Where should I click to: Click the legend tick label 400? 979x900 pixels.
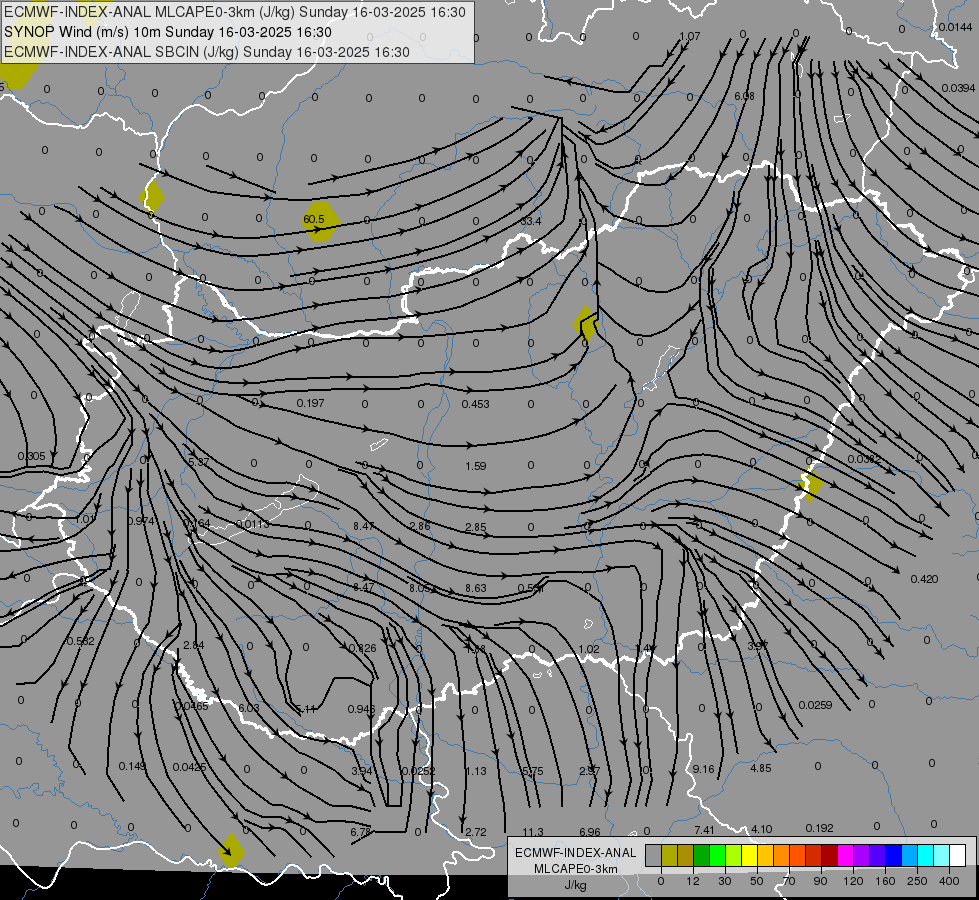coord(948,881)
